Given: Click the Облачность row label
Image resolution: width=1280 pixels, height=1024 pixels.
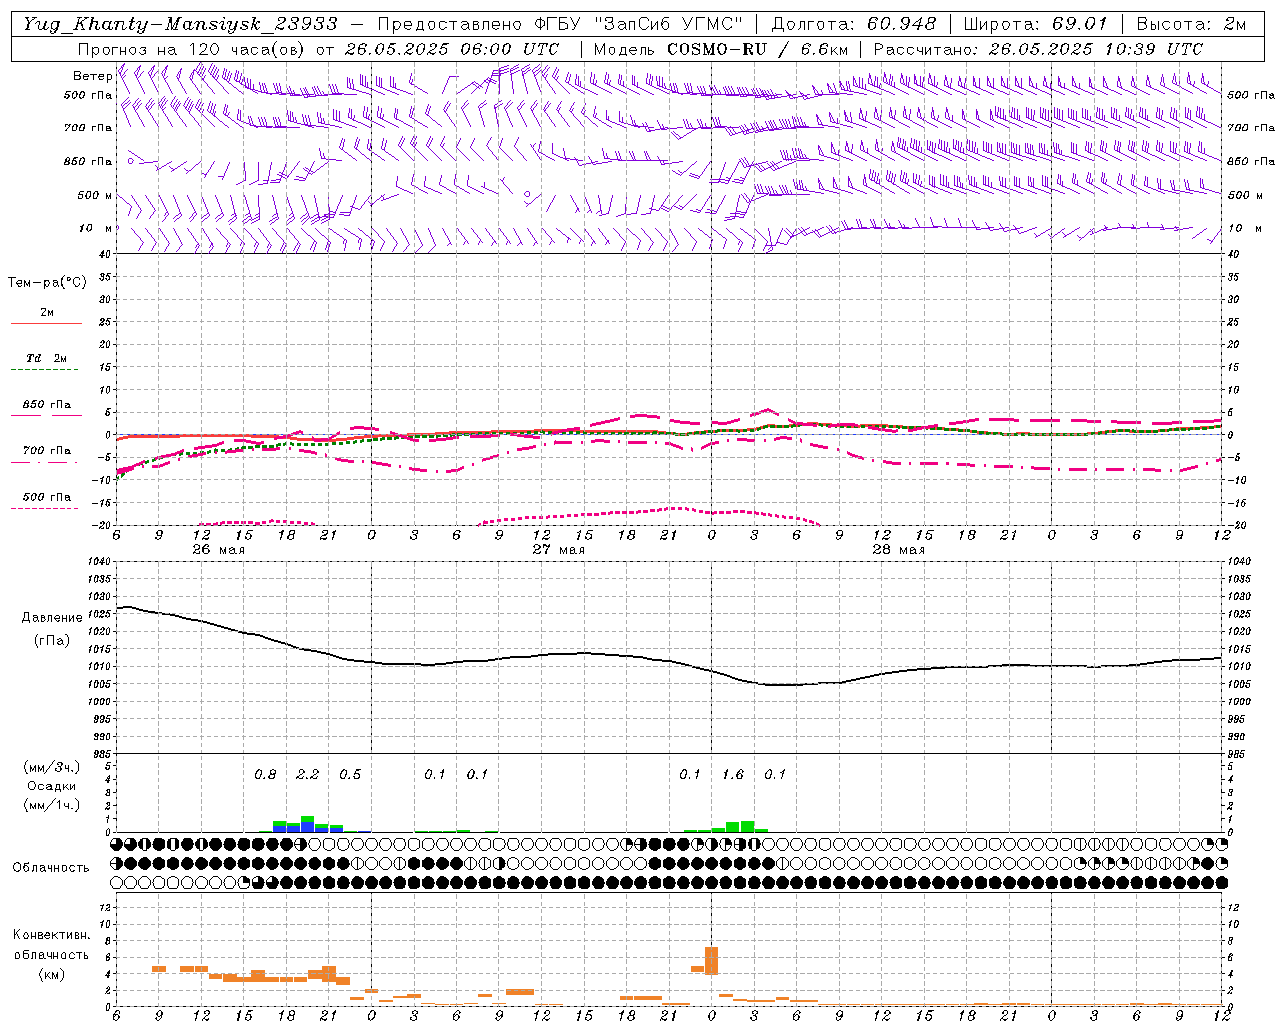Looking at the screenshot, I should (51, 867).
